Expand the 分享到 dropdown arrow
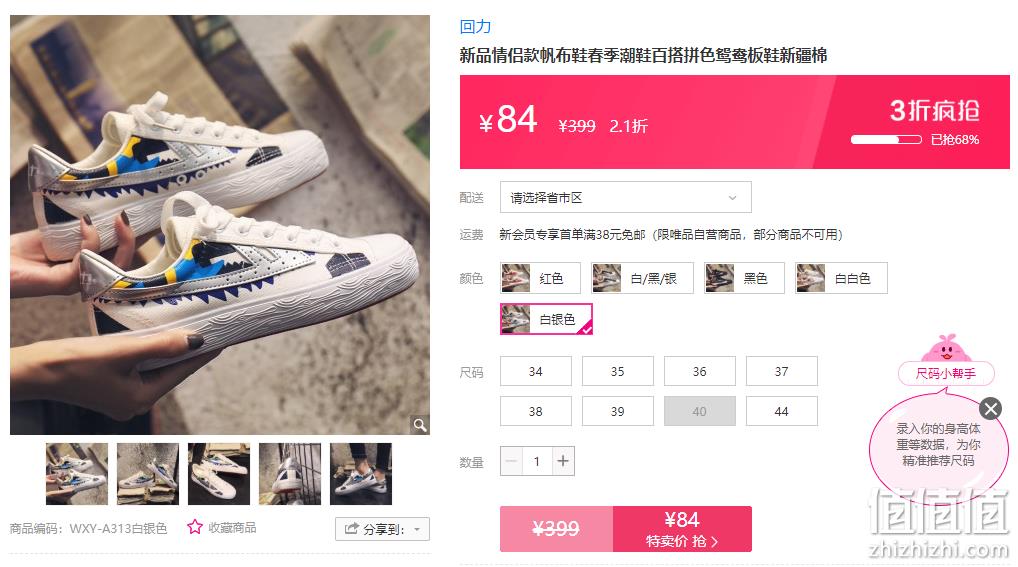Screen dimensions: 1018x567 point(417,529)
